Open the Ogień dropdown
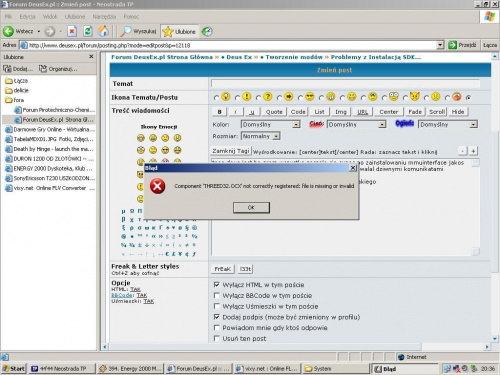The height and width of the screenshot is (375, 500). click(448, 124)
